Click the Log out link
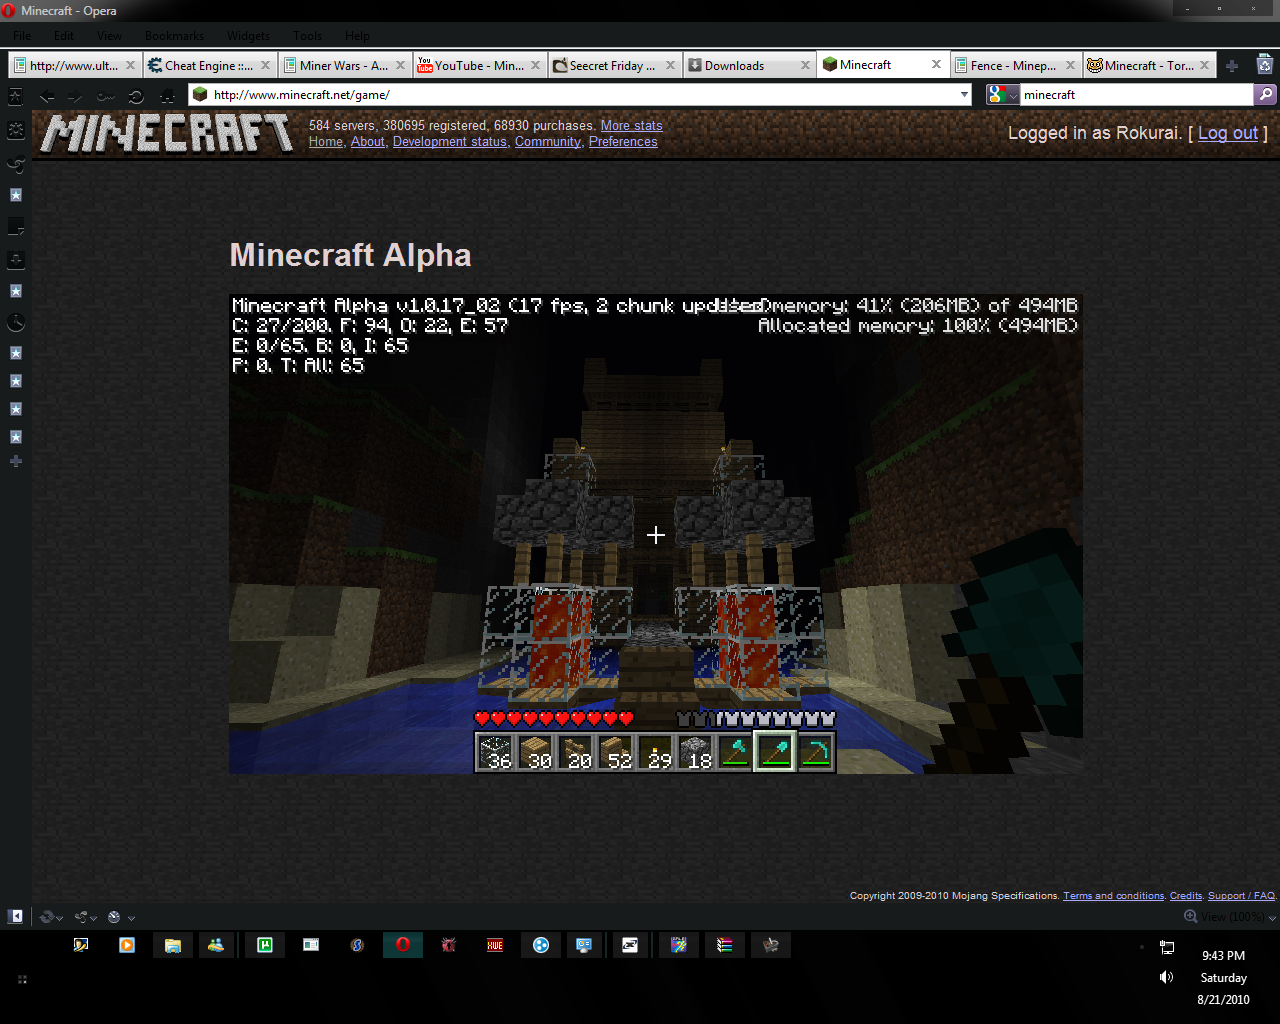The width and height of the screenshot is (1280, 1024). (x=1227, y=133)
